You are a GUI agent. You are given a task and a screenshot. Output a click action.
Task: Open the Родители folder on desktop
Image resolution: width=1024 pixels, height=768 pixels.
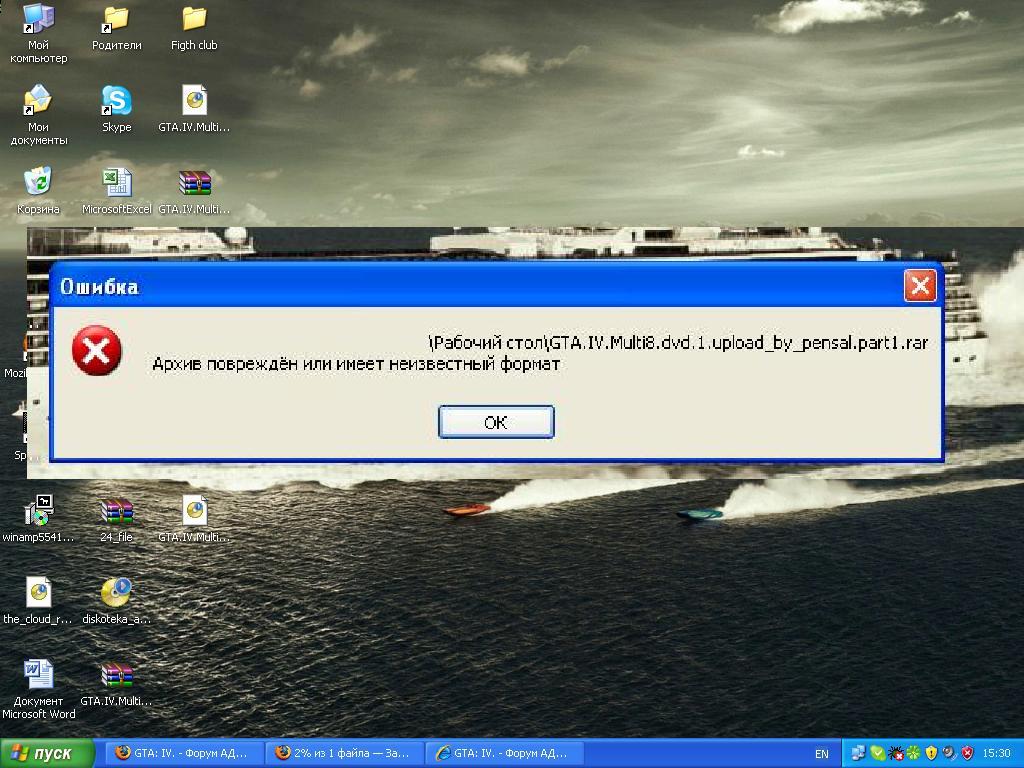(x=116, y=19)
